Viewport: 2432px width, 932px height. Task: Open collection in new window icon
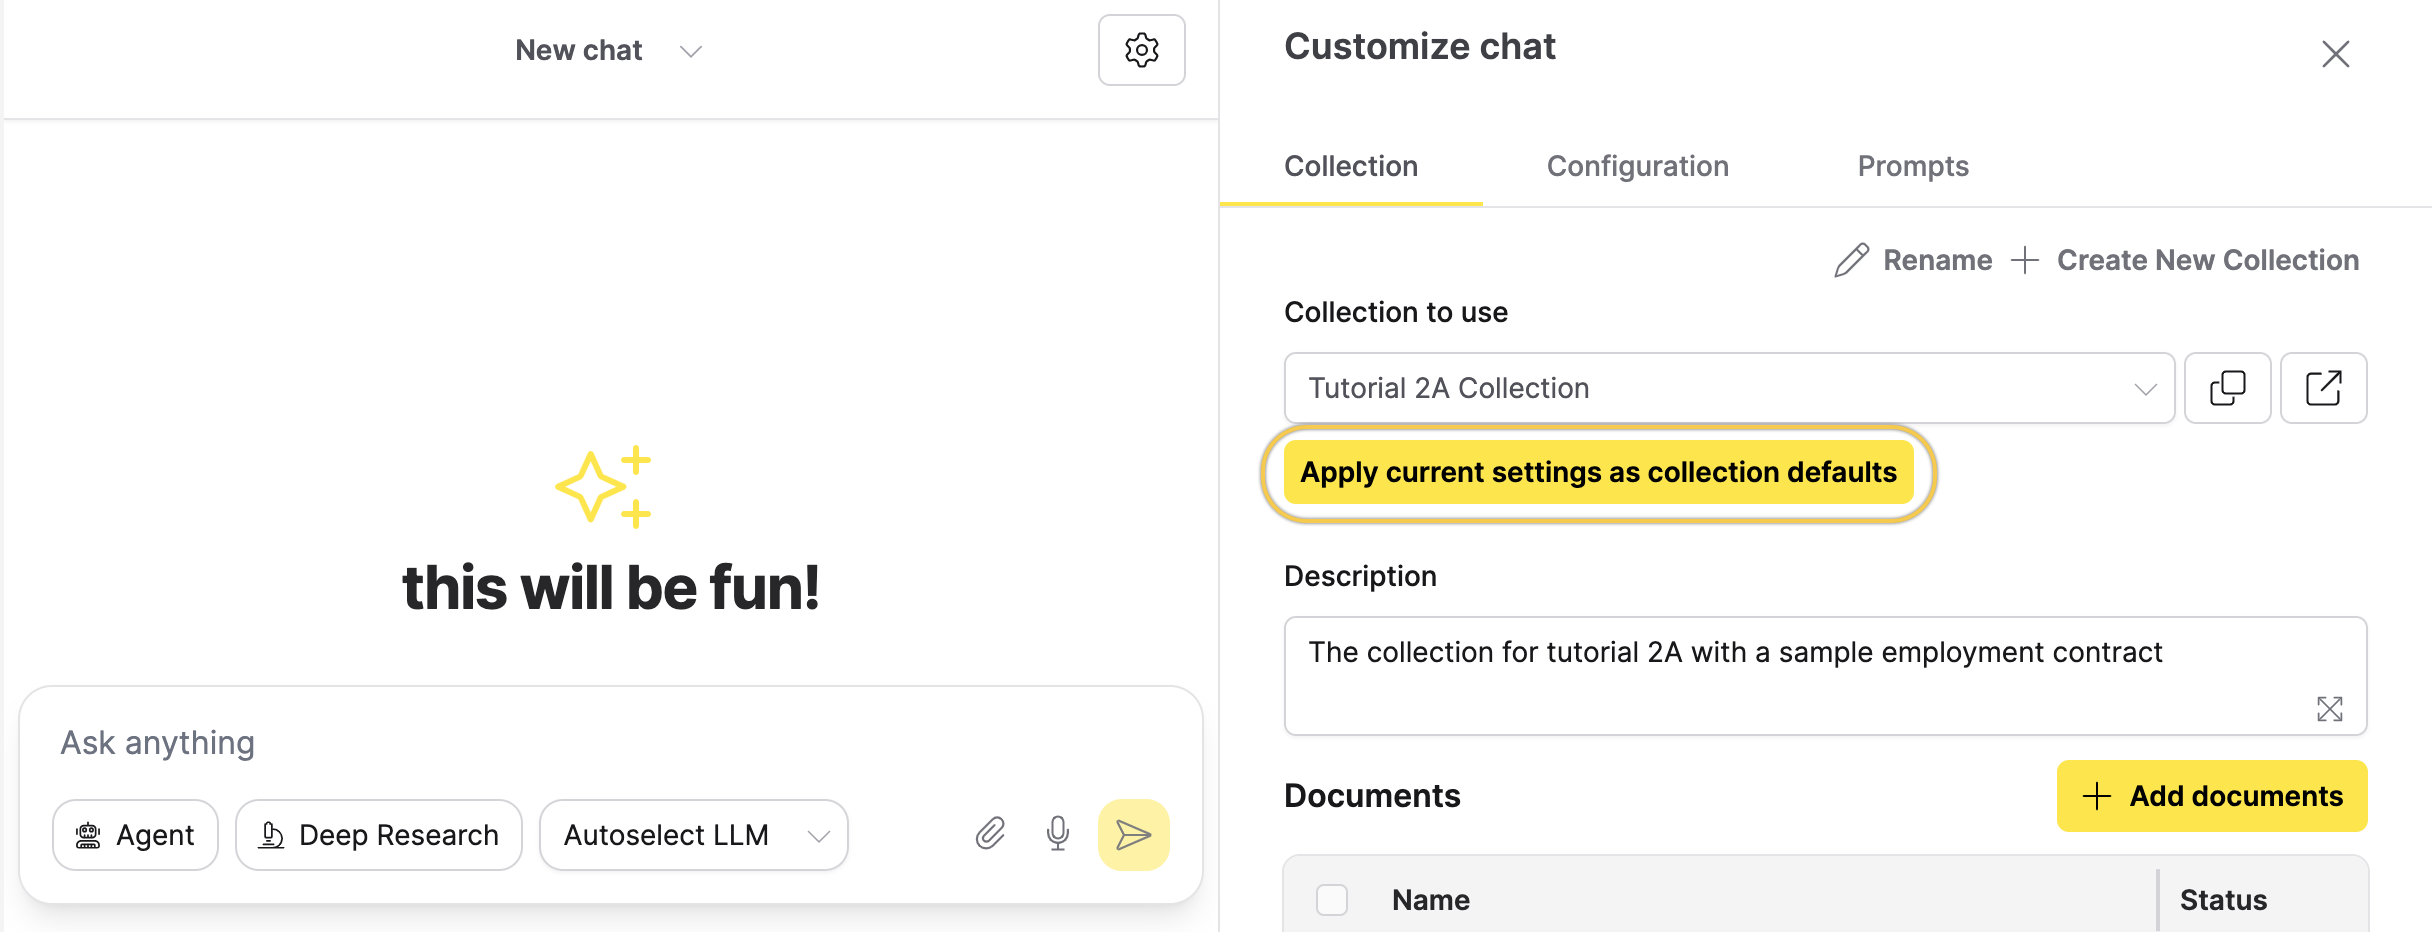[x=2323, y=388]
